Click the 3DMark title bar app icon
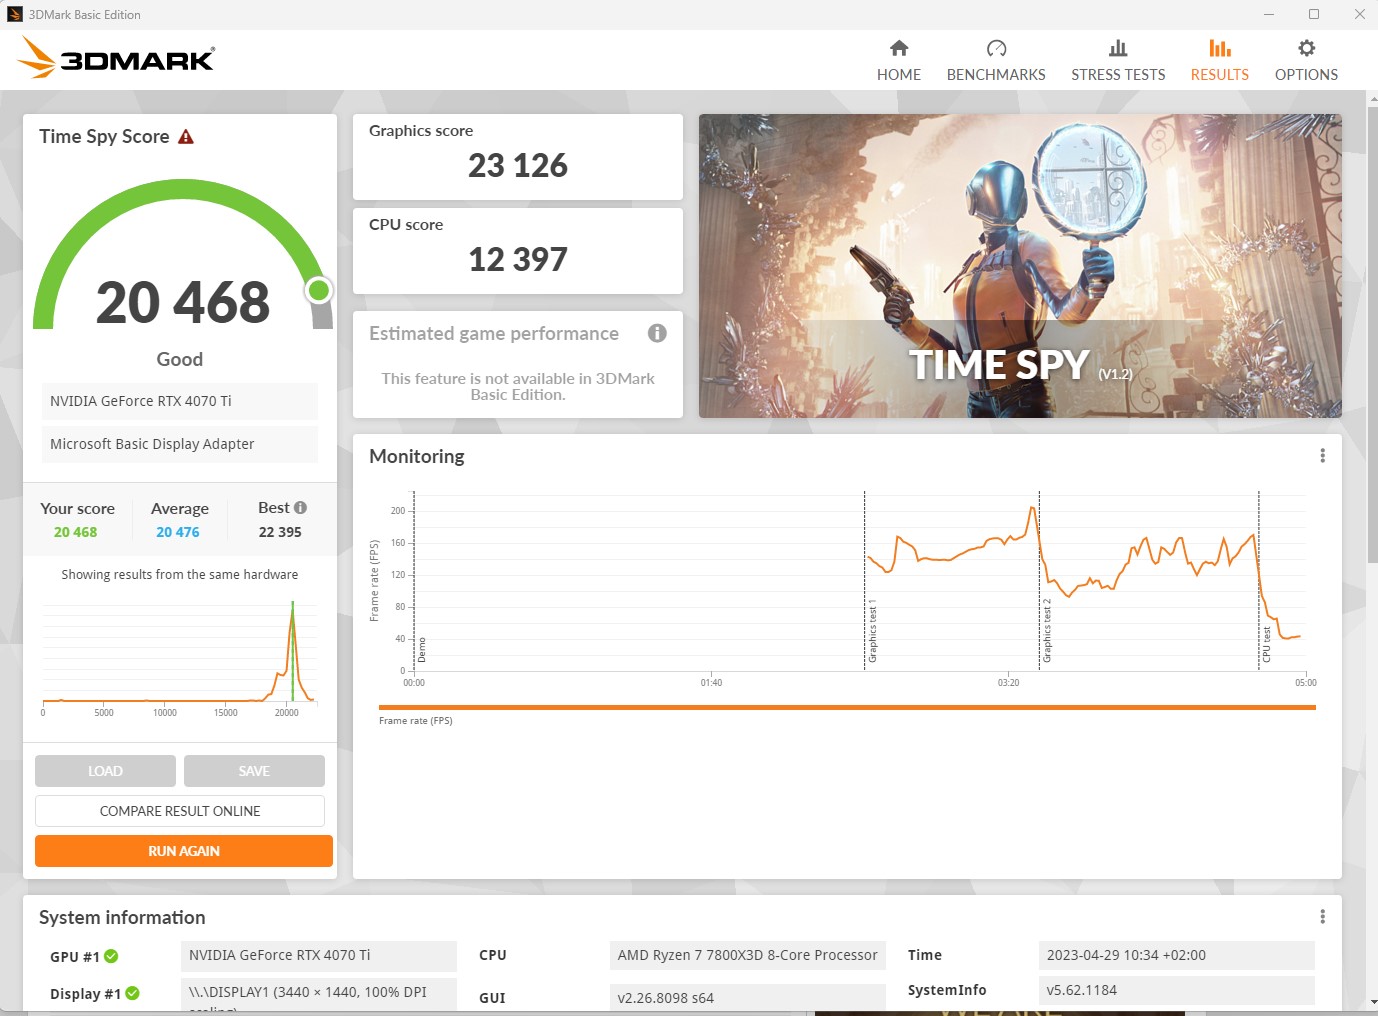 [15, 14]
